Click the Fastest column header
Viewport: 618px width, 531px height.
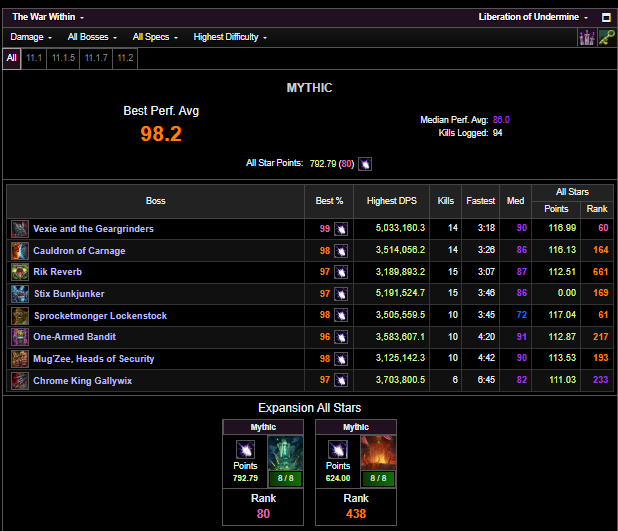point(480,201)
